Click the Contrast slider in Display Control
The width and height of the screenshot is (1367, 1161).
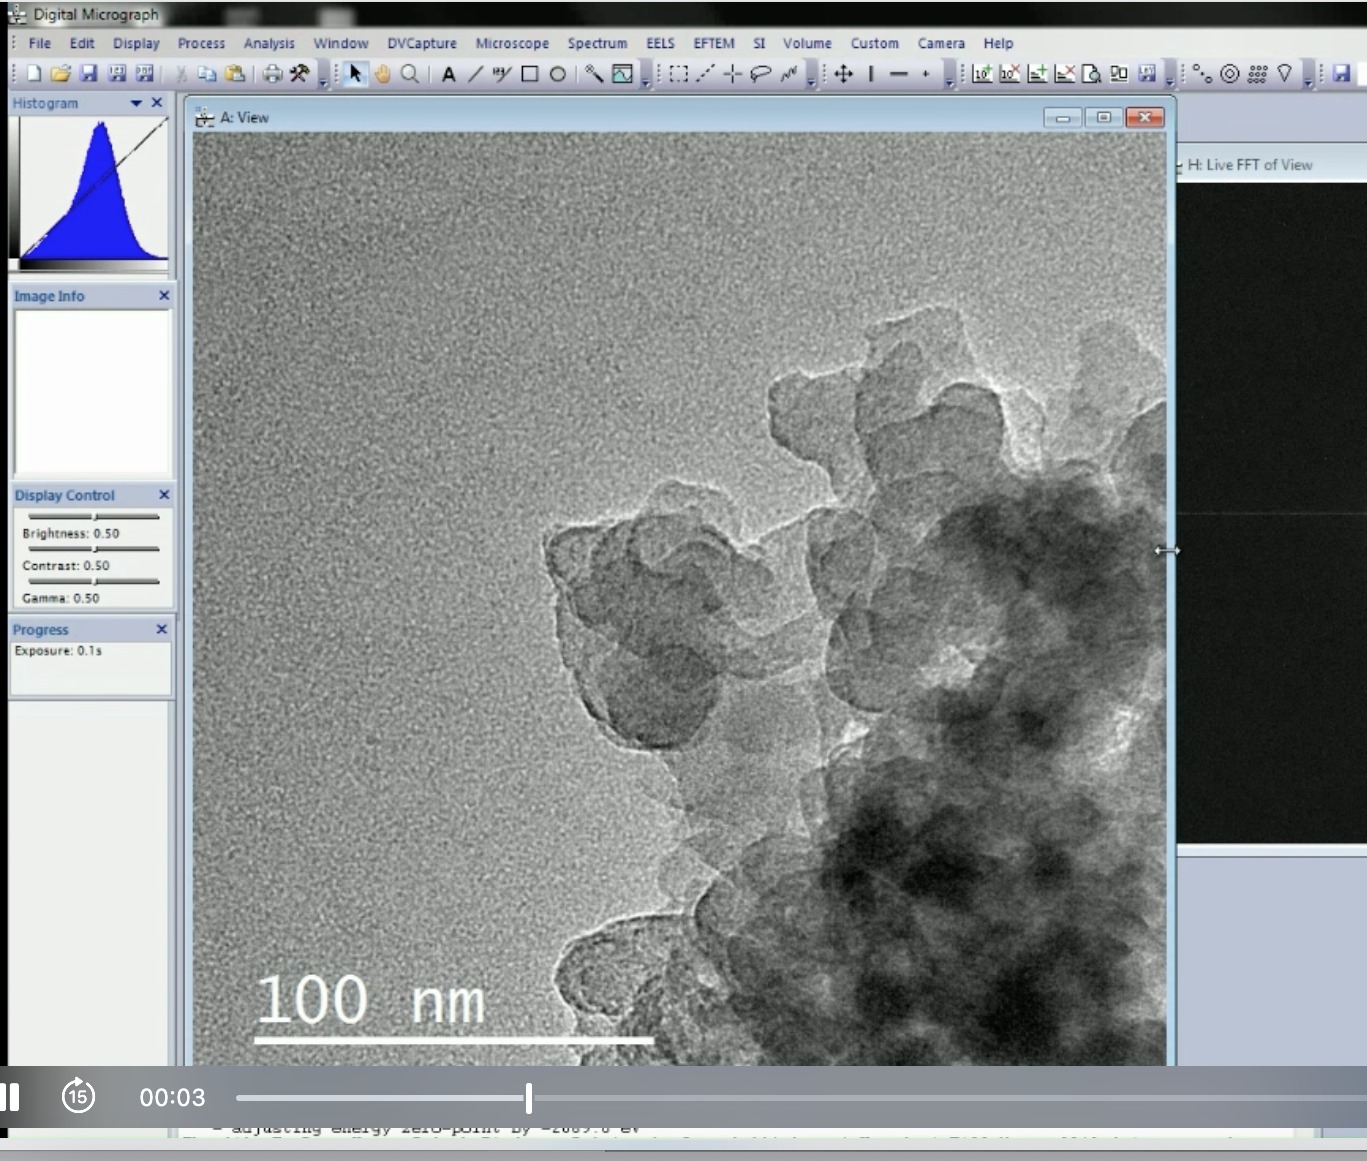click(94, 548)
